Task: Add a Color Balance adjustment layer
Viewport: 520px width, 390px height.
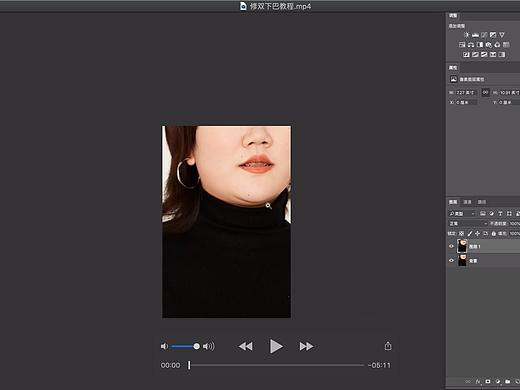Action: click(471, 45)
